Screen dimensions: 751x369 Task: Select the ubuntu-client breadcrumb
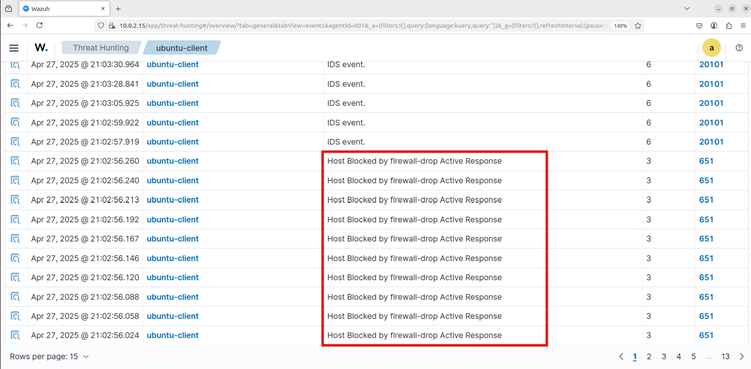pos(182,48)
